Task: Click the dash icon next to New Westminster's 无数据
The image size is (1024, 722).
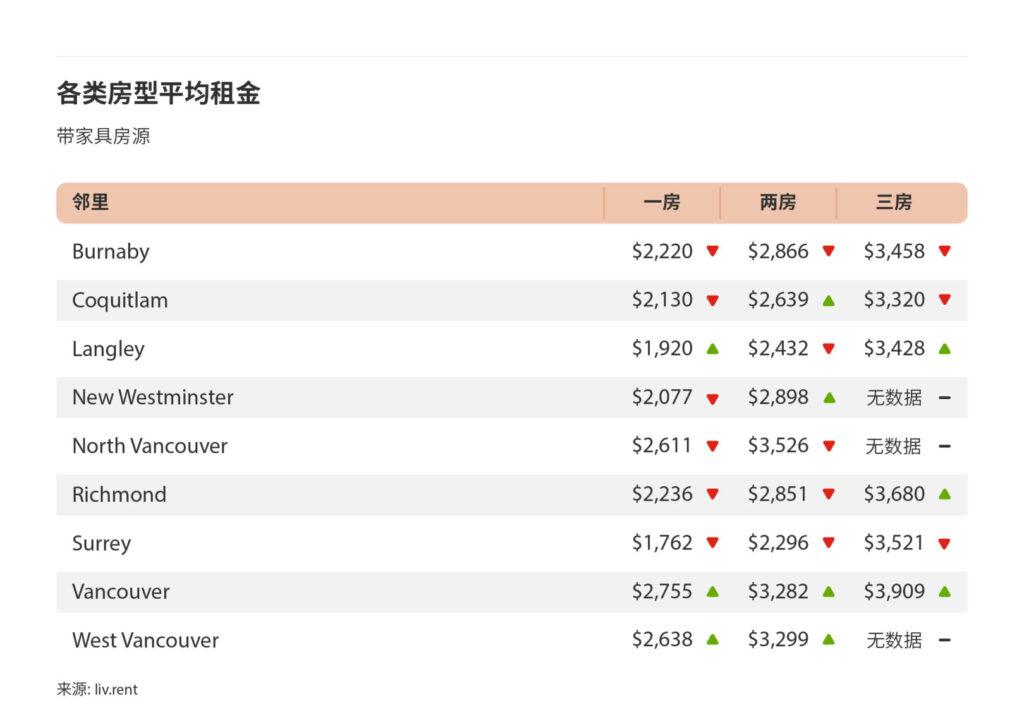Action: tap(944, 397)
